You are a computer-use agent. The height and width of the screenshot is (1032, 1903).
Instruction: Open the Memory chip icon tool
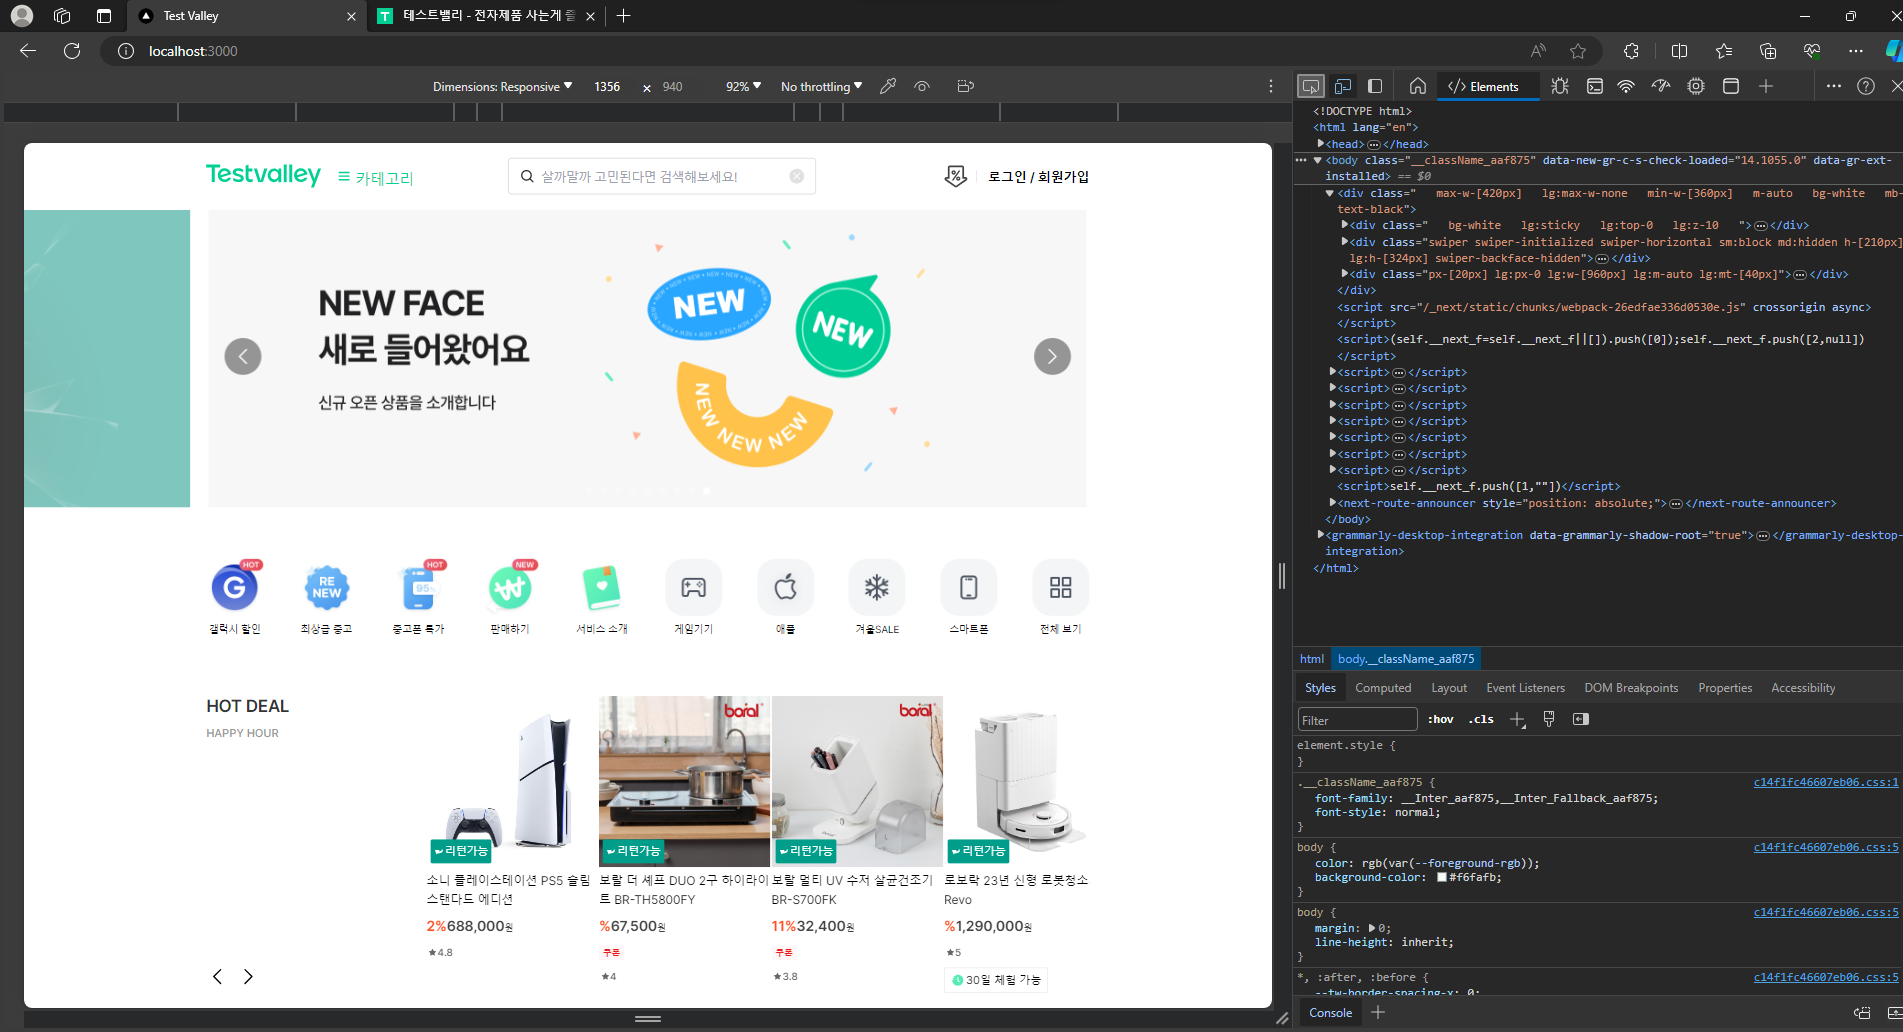[1696, 86]
